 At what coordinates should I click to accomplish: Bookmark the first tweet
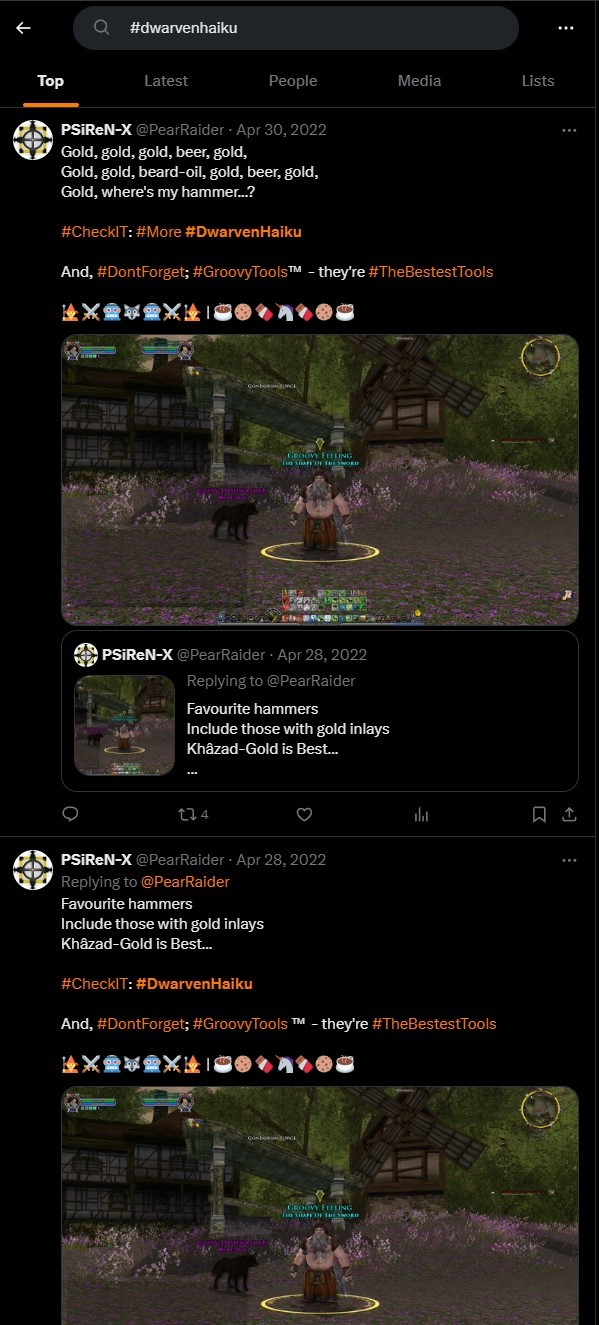point(539,814)
